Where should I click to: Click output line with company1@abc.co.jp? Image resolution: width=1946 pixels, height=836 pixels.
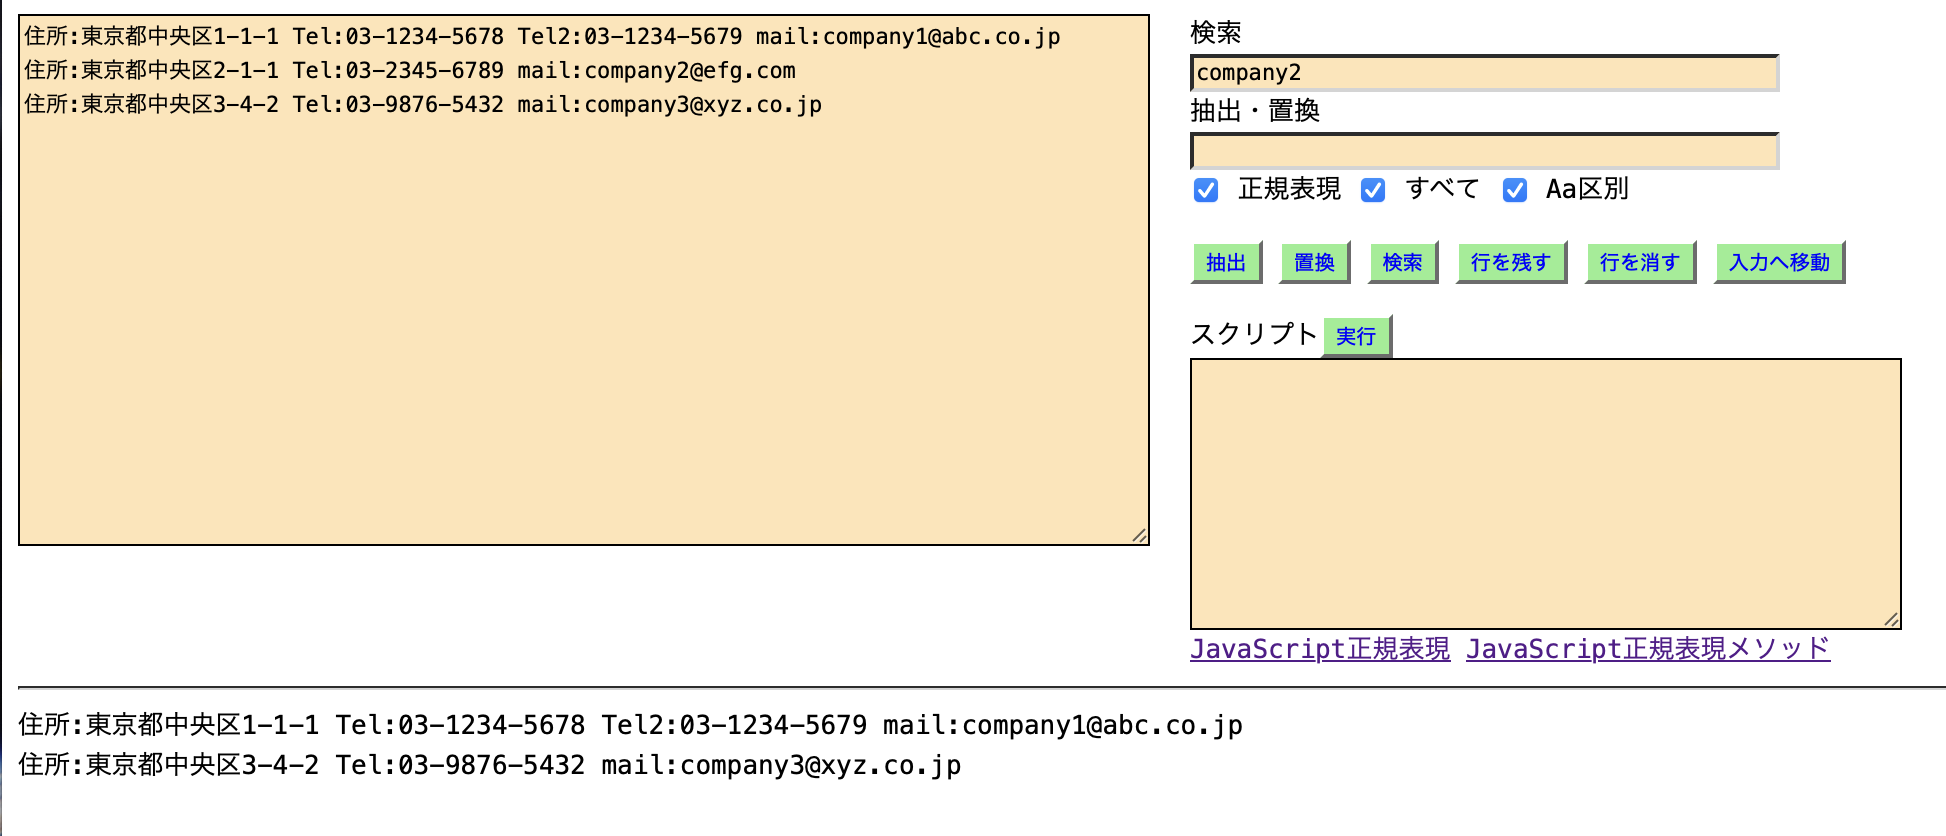click(x=630, y=725)
